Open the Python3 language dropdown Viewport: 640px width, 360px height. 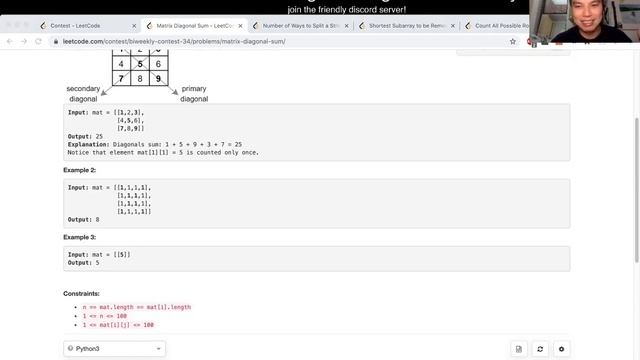coord(114,349)
